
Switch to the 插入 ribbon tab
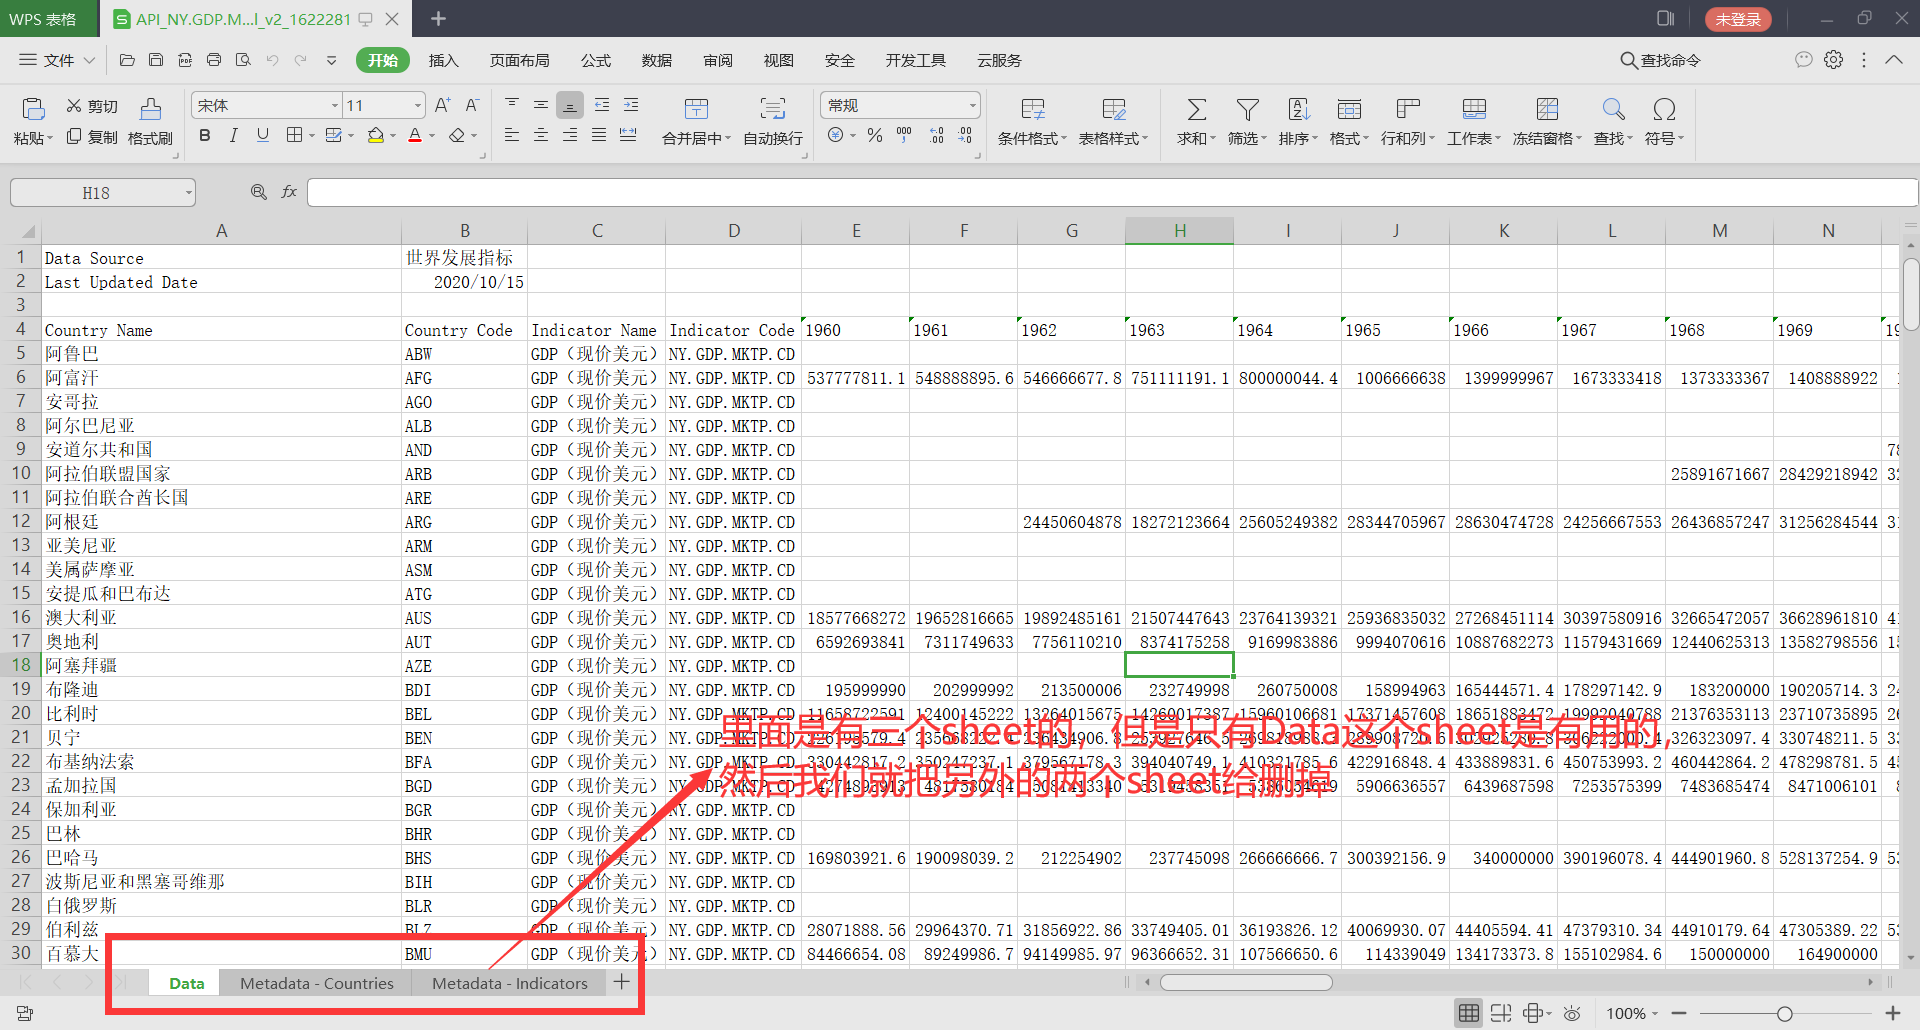pos(443,60)
